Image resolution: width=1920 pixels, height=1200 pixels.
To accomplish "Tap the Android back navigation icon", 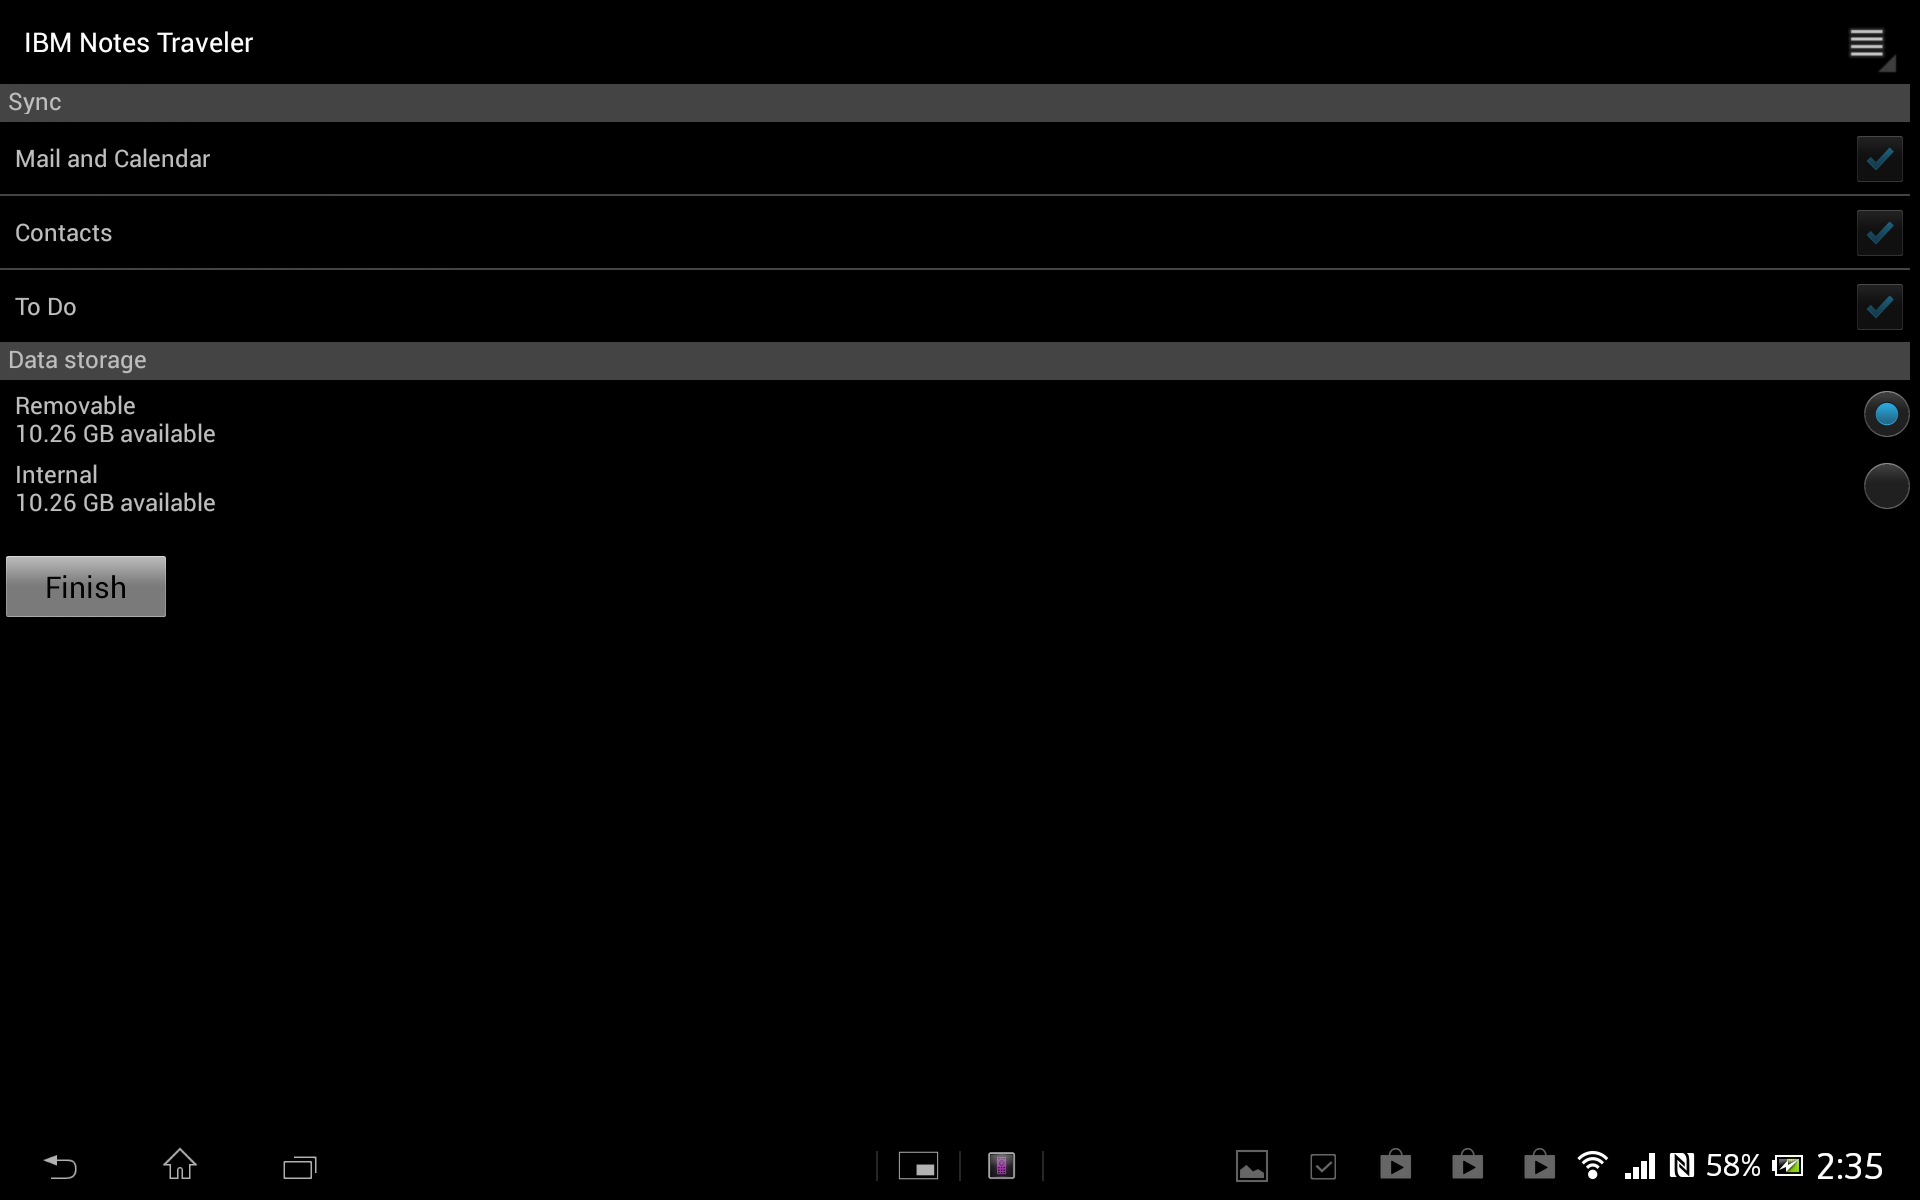I will (x=60, y=1166).
